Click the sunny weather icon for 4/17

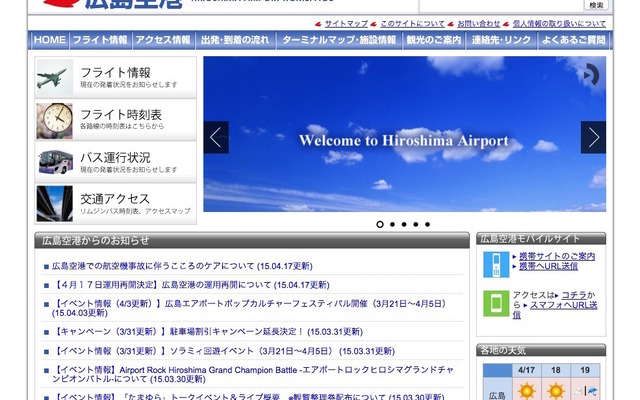coord(527,391)
